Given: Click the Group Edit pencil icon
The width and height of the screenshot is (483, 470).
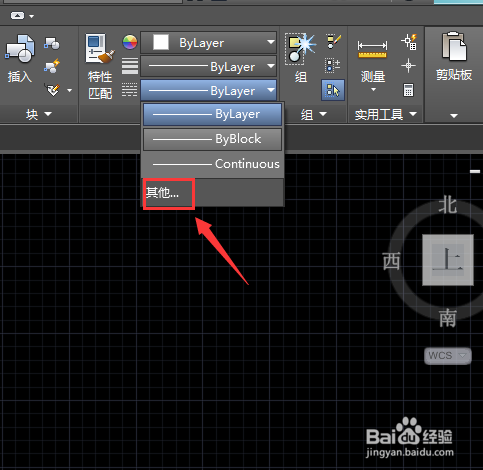Looking at the screenshot, I should [333, 41].
